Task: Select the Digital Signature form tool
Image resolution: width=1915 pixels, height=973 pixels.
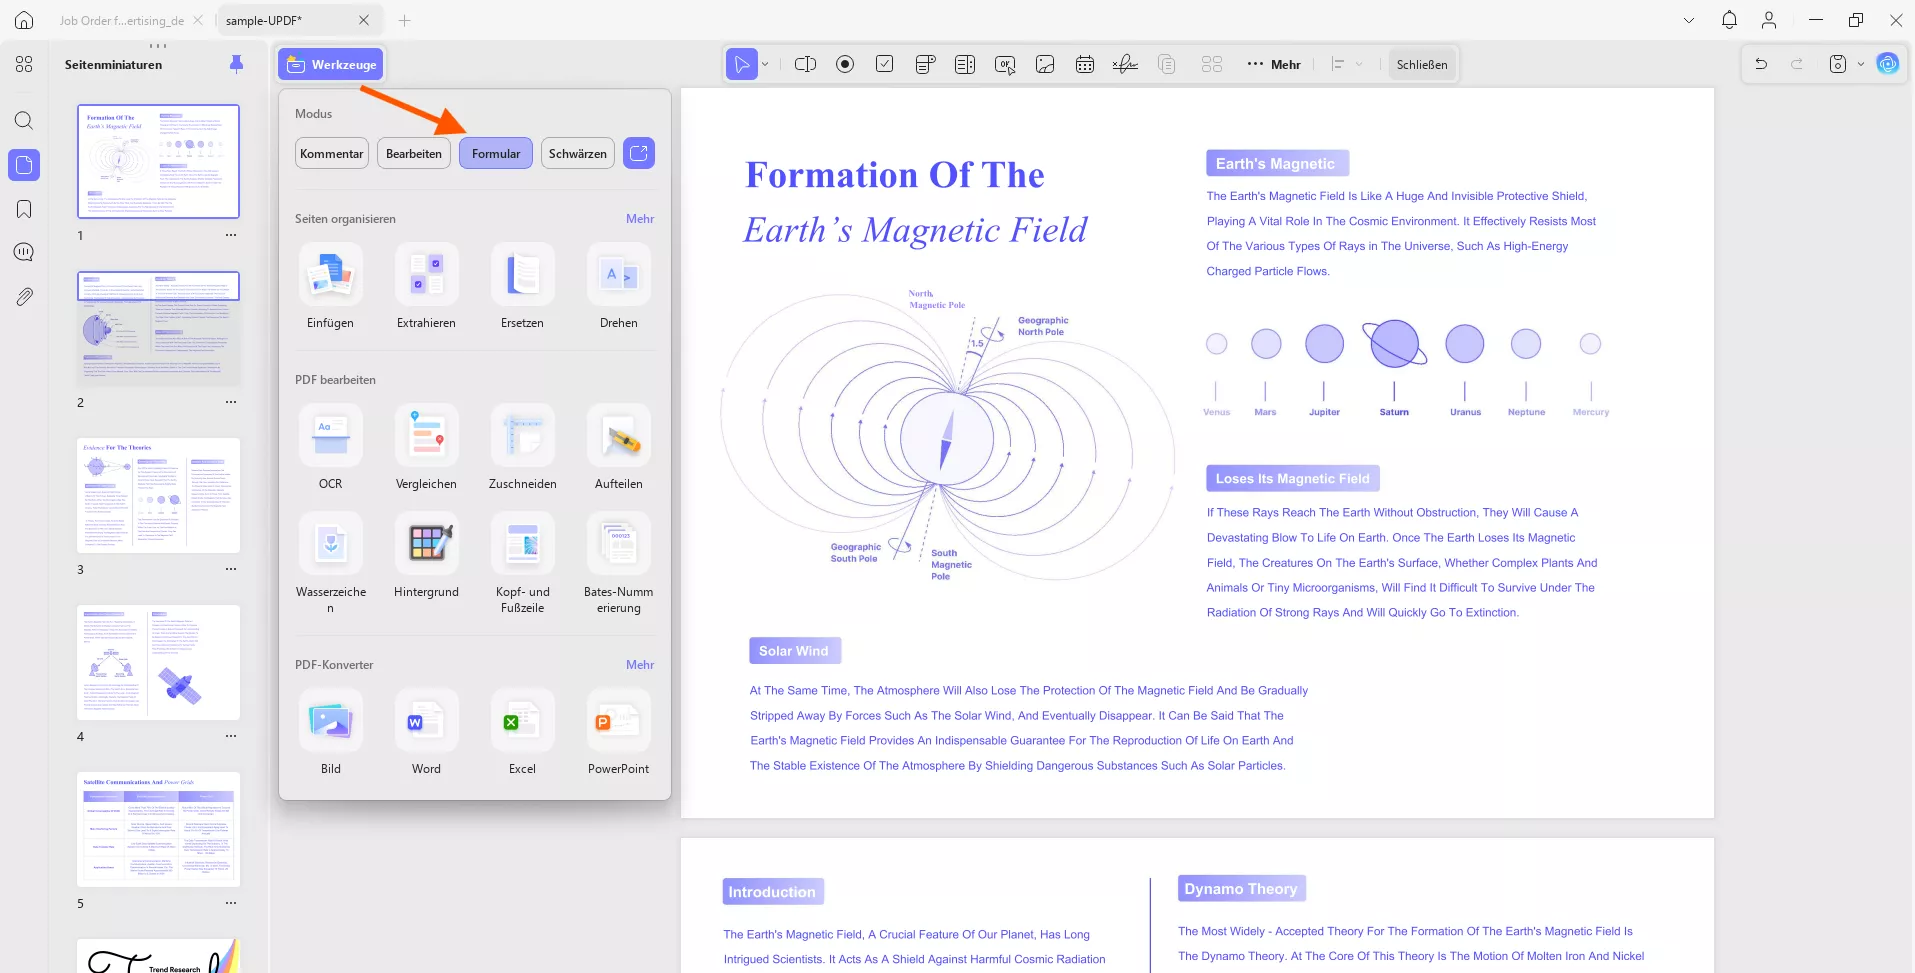Action: coord(1125,64)
